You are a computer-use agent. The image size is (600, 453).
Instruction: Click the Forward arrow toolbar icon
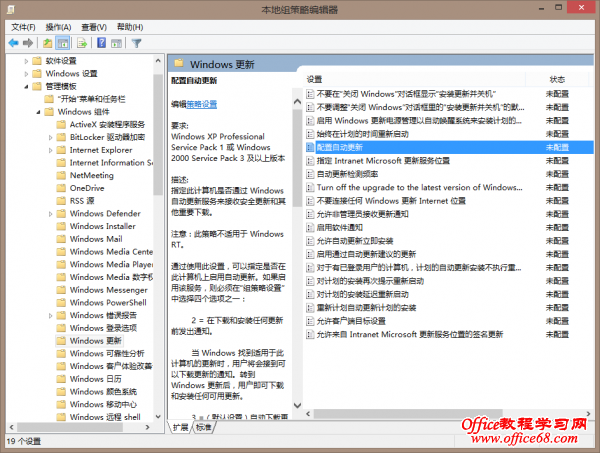(x=28, y=43)
